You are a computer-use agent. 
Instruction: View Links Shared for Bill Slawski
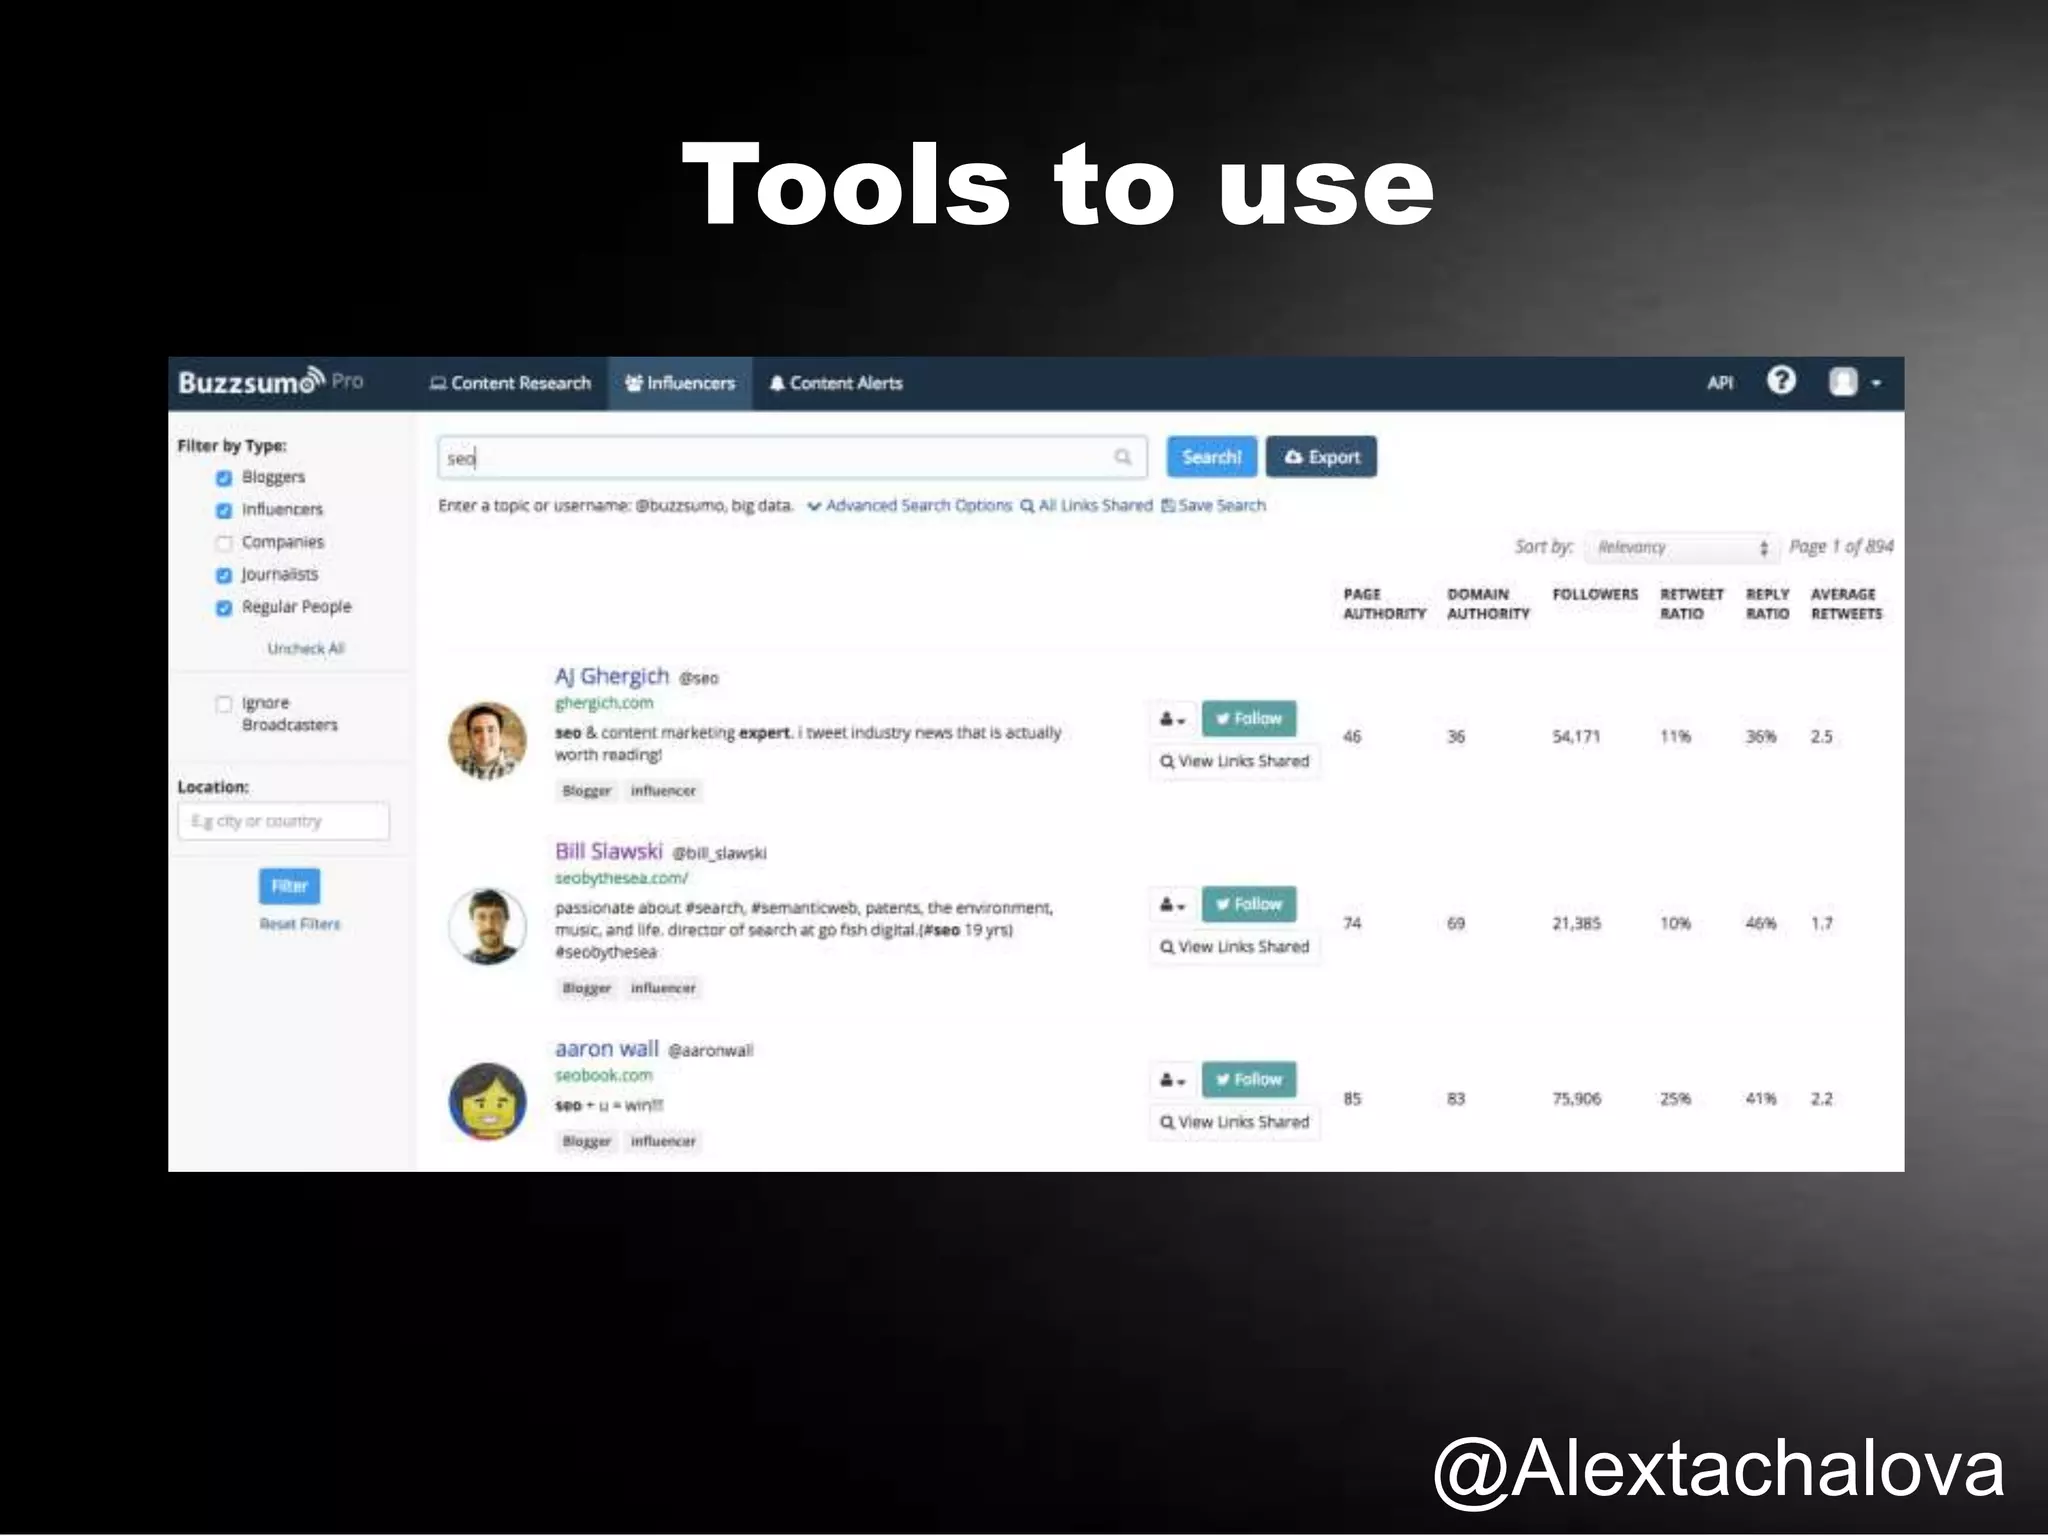coord(1235,947)
